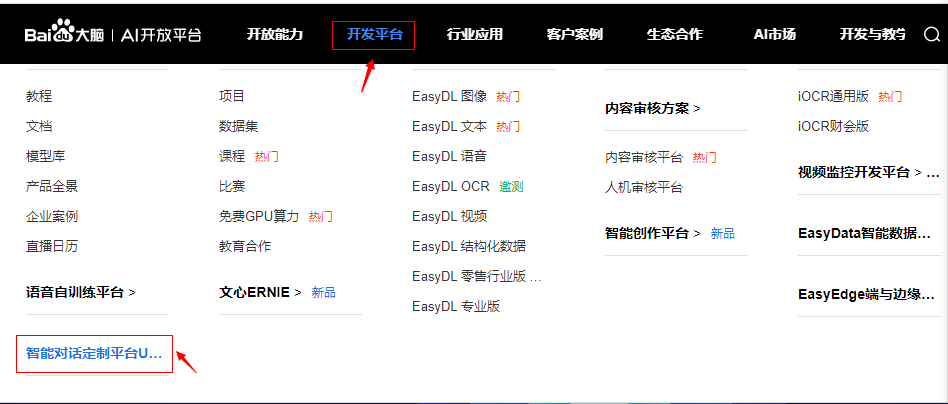This screenshot has height=404, width=948.
Task: Open the AI市场 menu
Action: click(x=774, y=34)
